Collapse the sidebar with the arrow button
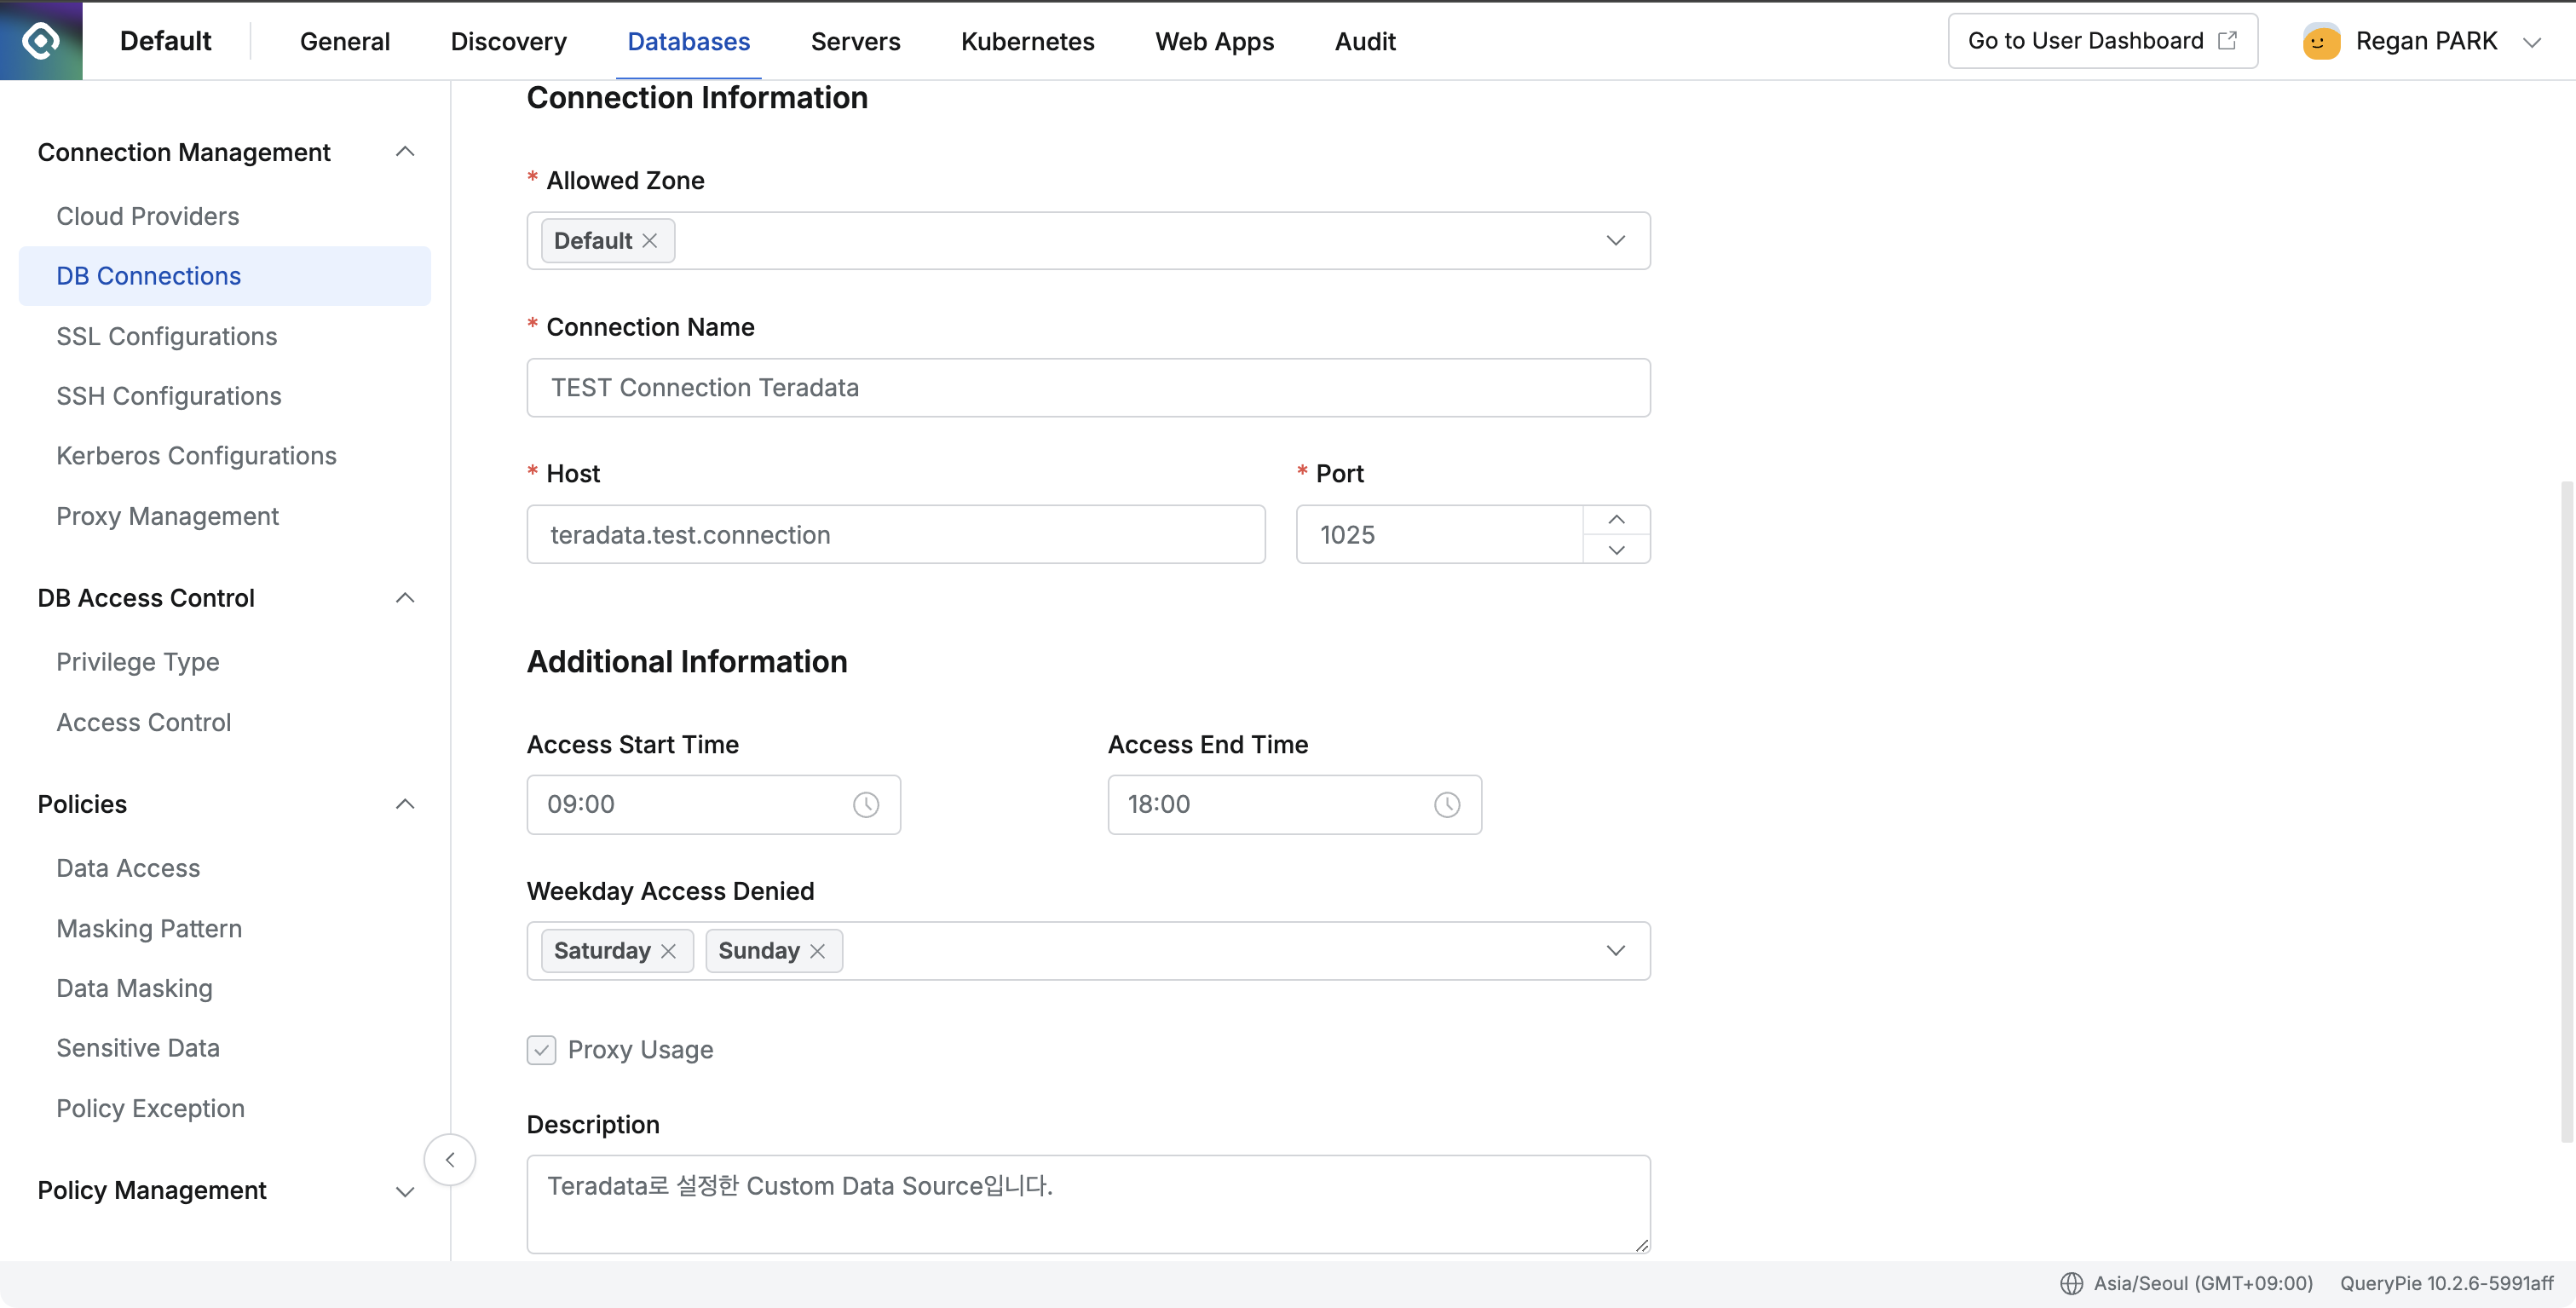The height and width of the screenshot is (1308, 2576). click(450, 1160)
